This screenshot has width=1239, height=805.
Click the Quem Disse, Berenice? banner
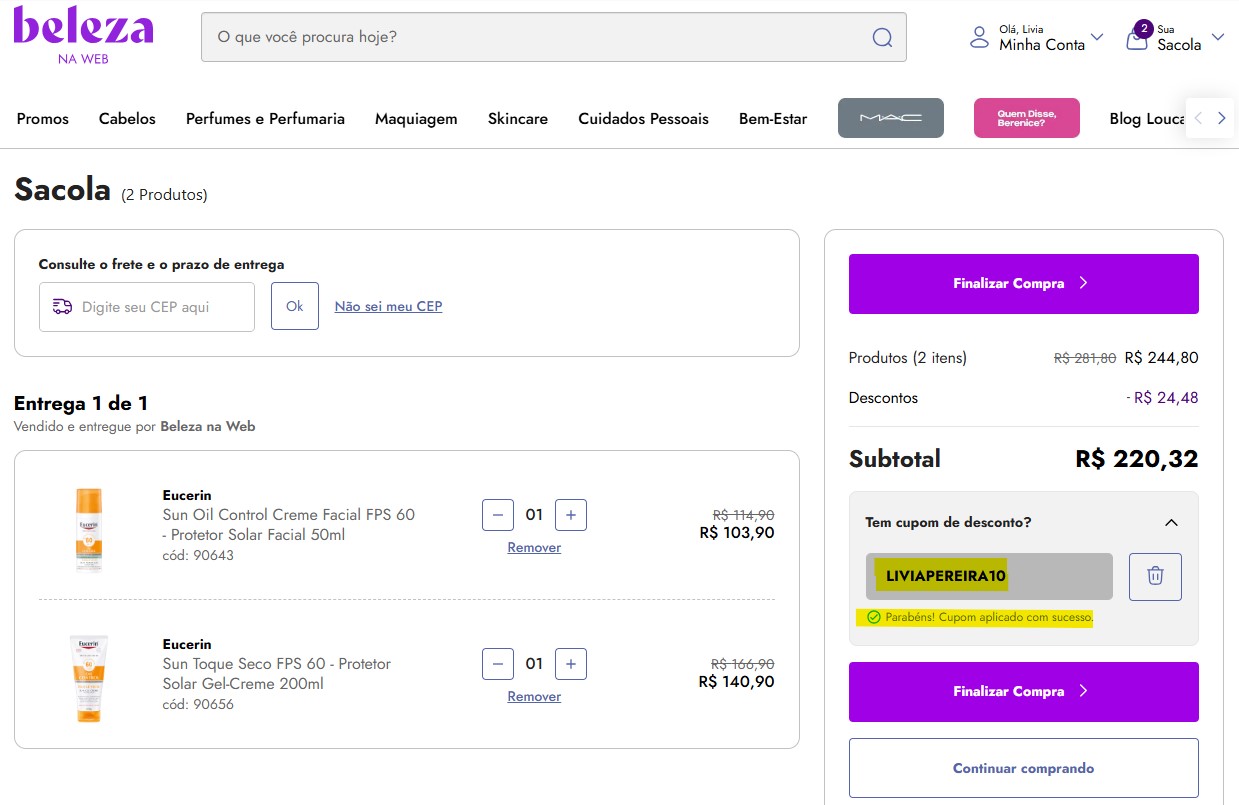pyautogui.click(x=1027, y=118)
